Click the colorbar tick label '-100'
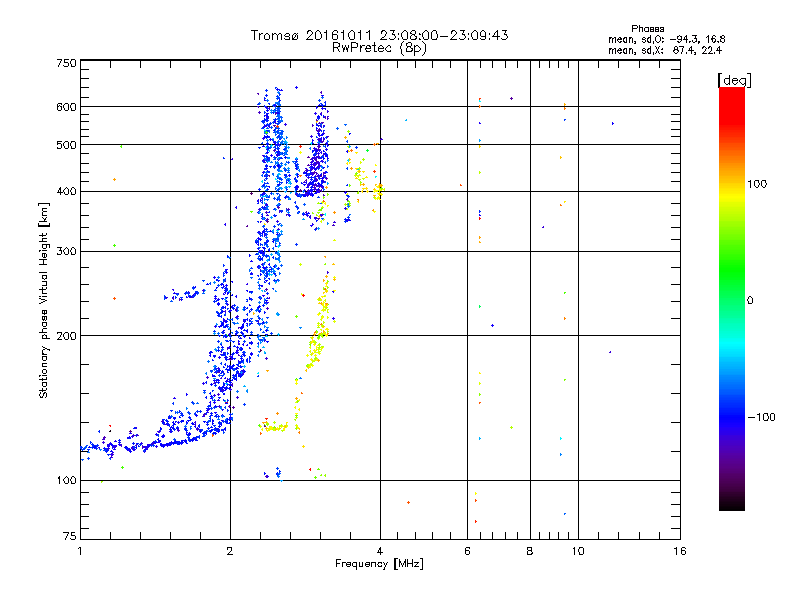800x600 pixels. coord(761,417)
